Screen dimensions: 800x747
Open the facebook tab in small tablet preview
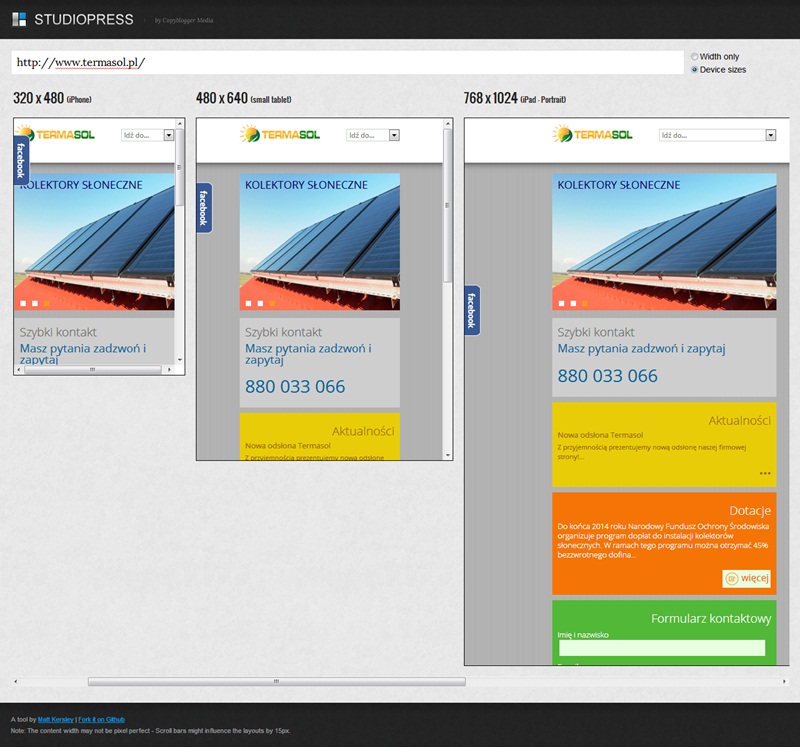(x=203, y=208)
